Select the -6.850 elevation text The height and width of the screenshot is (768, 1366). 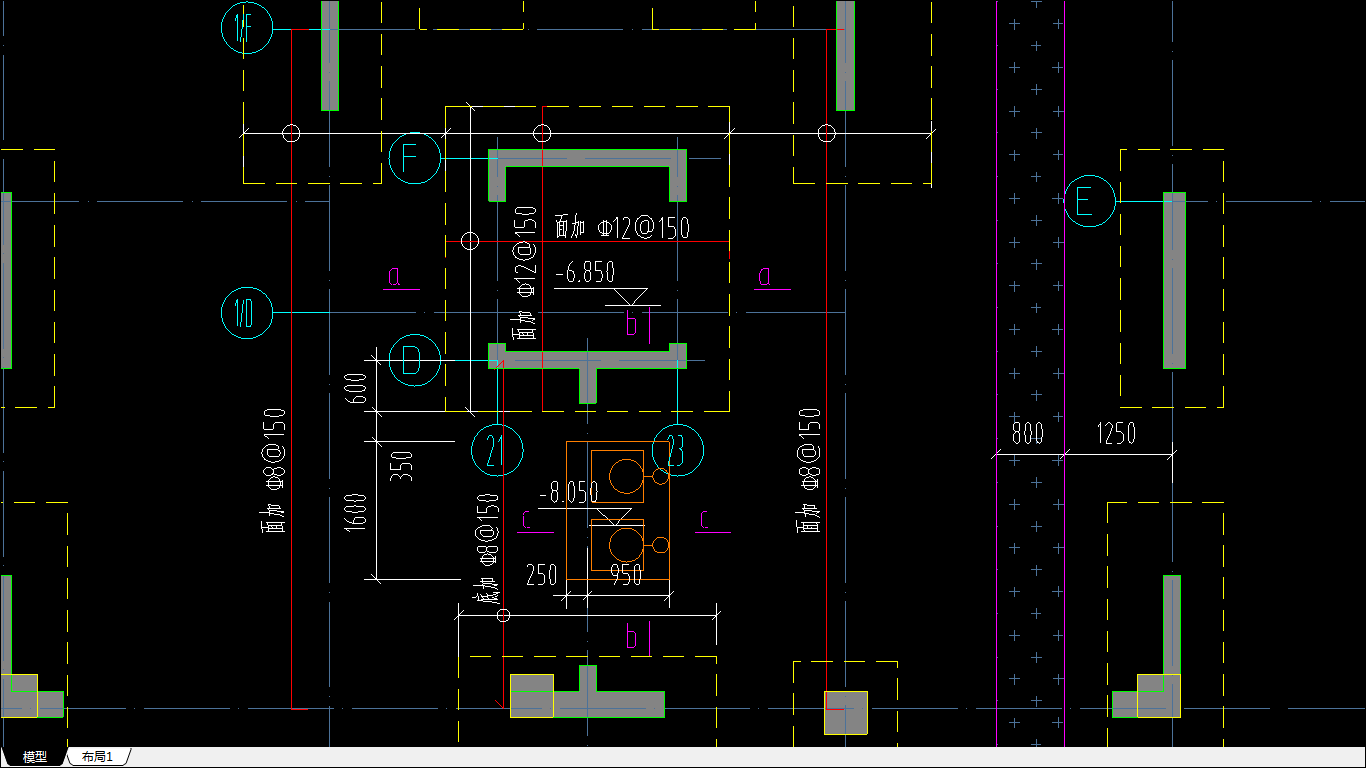(585, 273)
